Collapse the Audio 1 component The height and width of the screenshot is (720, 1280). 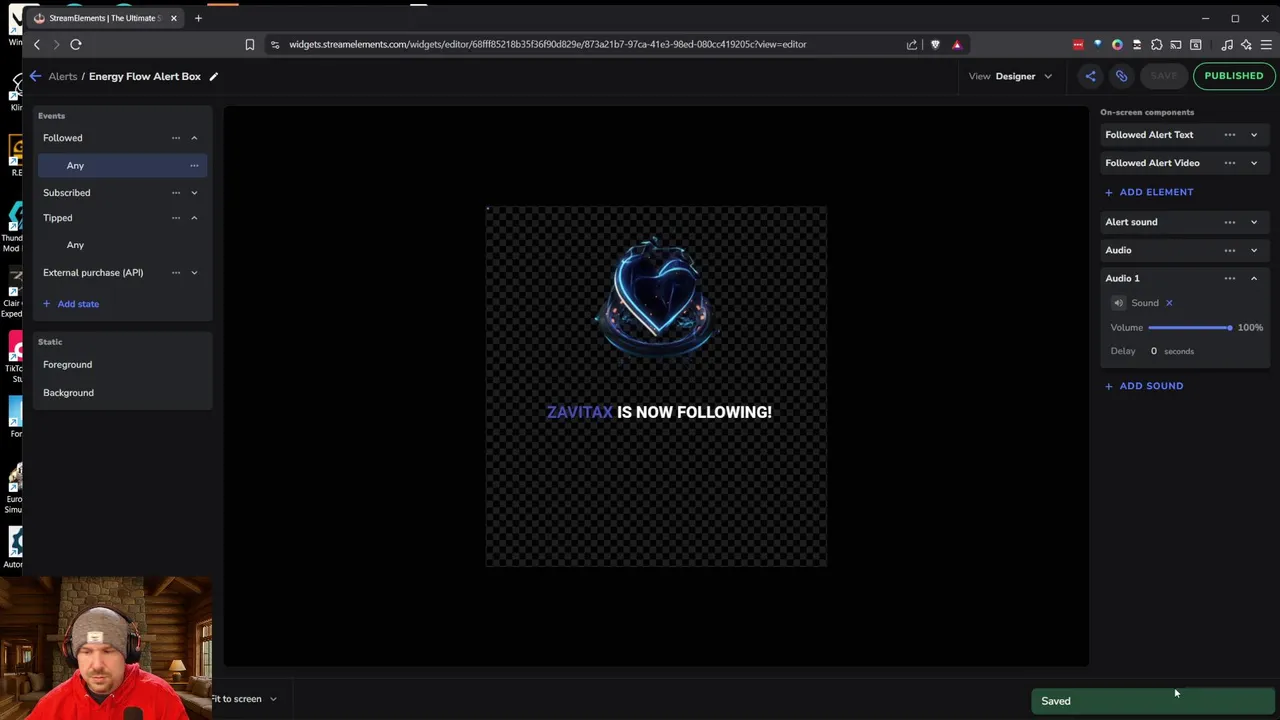(x=1254, y=278)
